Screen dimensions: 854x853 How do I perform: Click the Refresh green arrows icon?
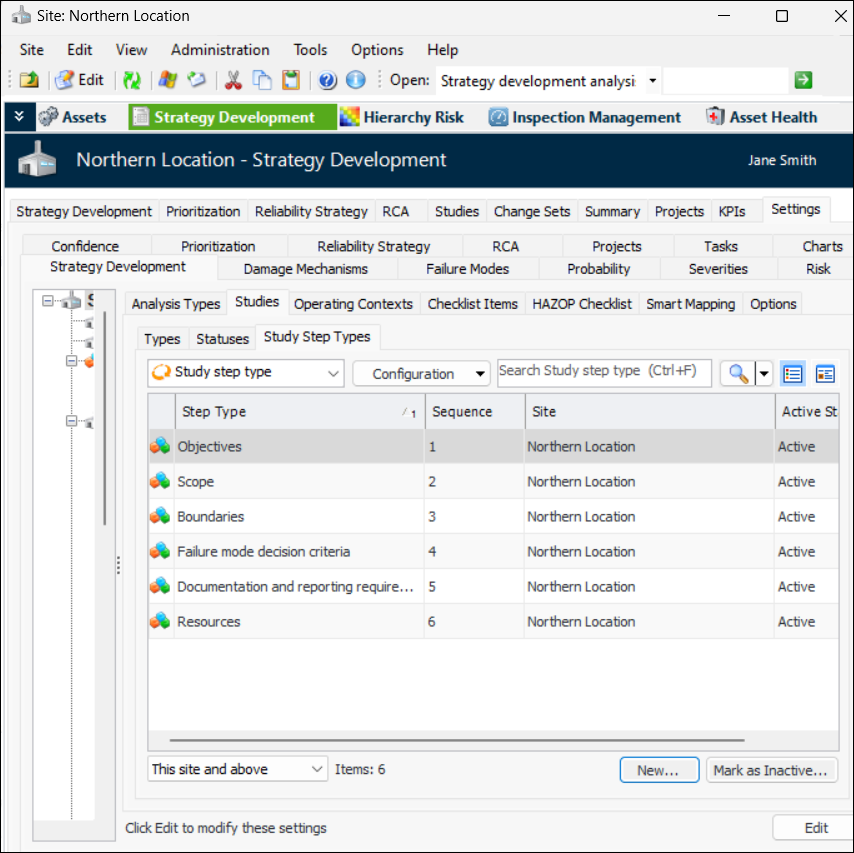[131, 81]
